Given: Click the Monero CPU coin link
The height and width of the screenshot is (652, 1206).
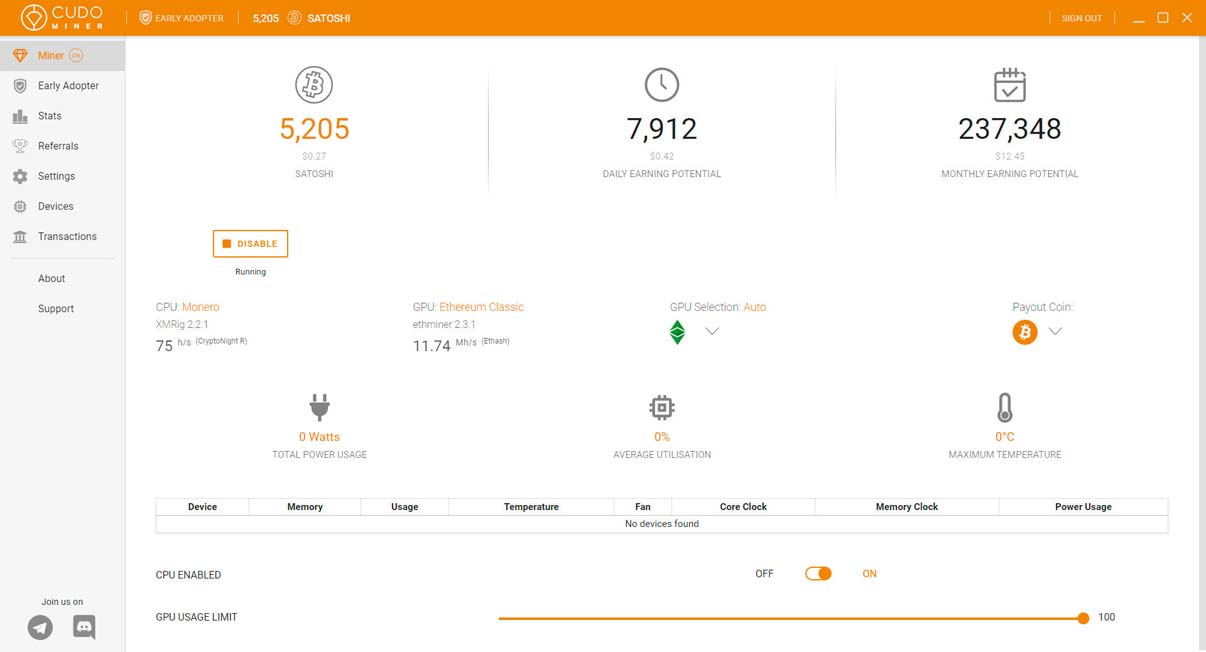Looking at the screenshot, I should 200,307.
